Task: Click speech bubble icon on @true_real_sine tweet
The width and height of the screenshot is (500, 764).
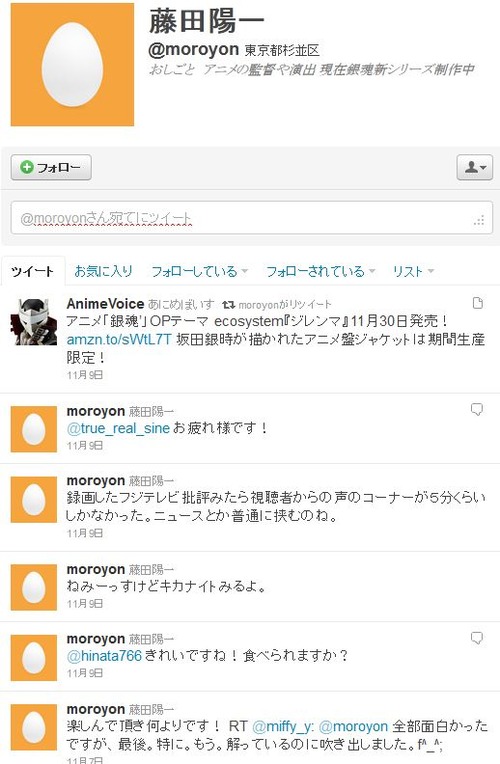Action: click(477, 410)
